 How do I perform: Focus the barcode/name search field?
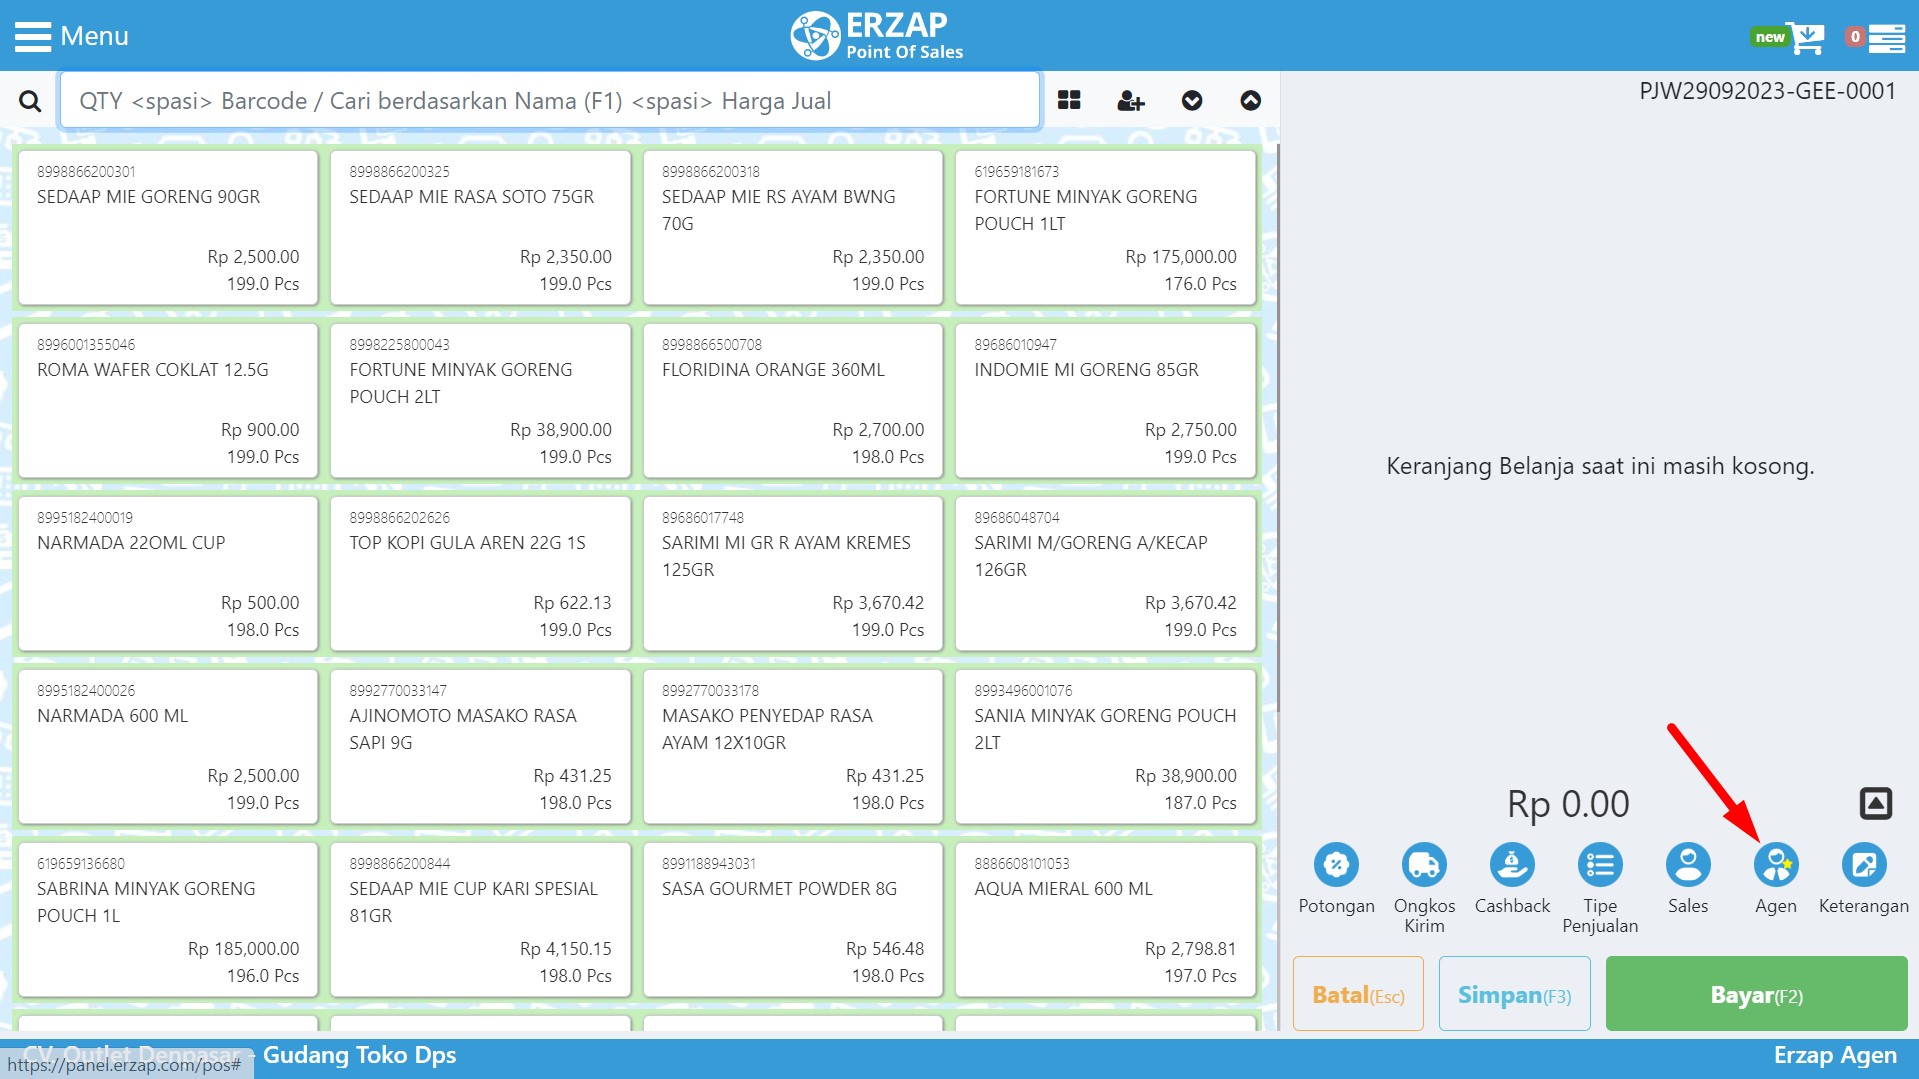point(549,101)
